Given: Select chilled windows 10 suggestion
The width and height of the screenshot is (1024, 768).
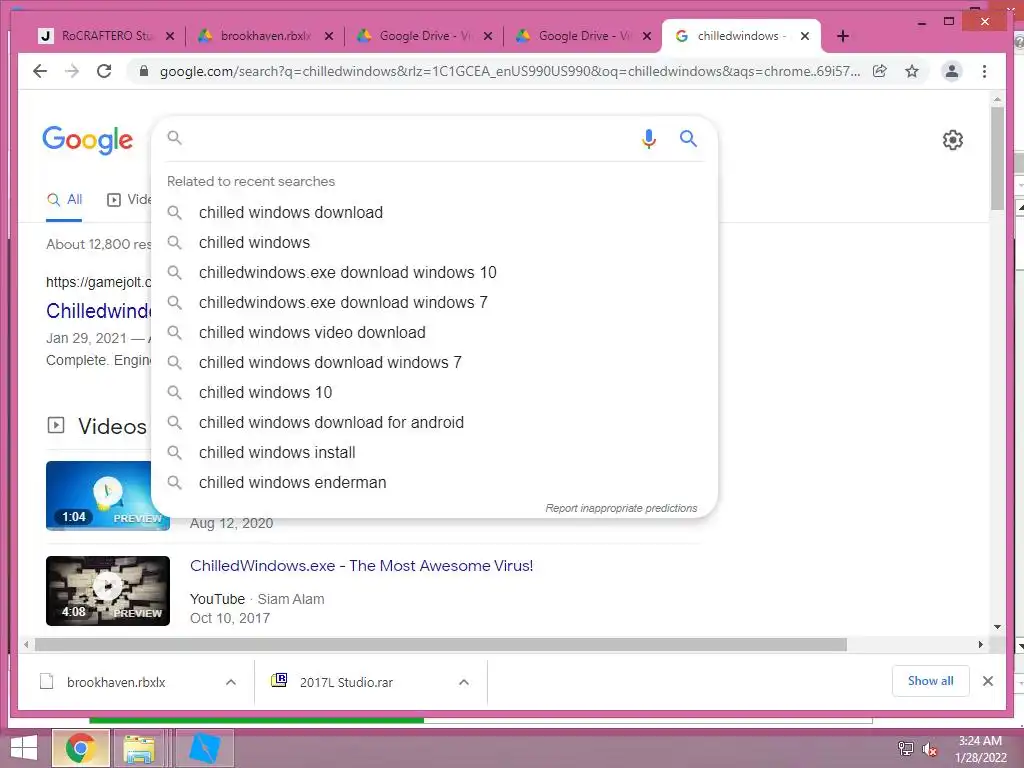Looking at the screenshot, I should tap(434, 392).
